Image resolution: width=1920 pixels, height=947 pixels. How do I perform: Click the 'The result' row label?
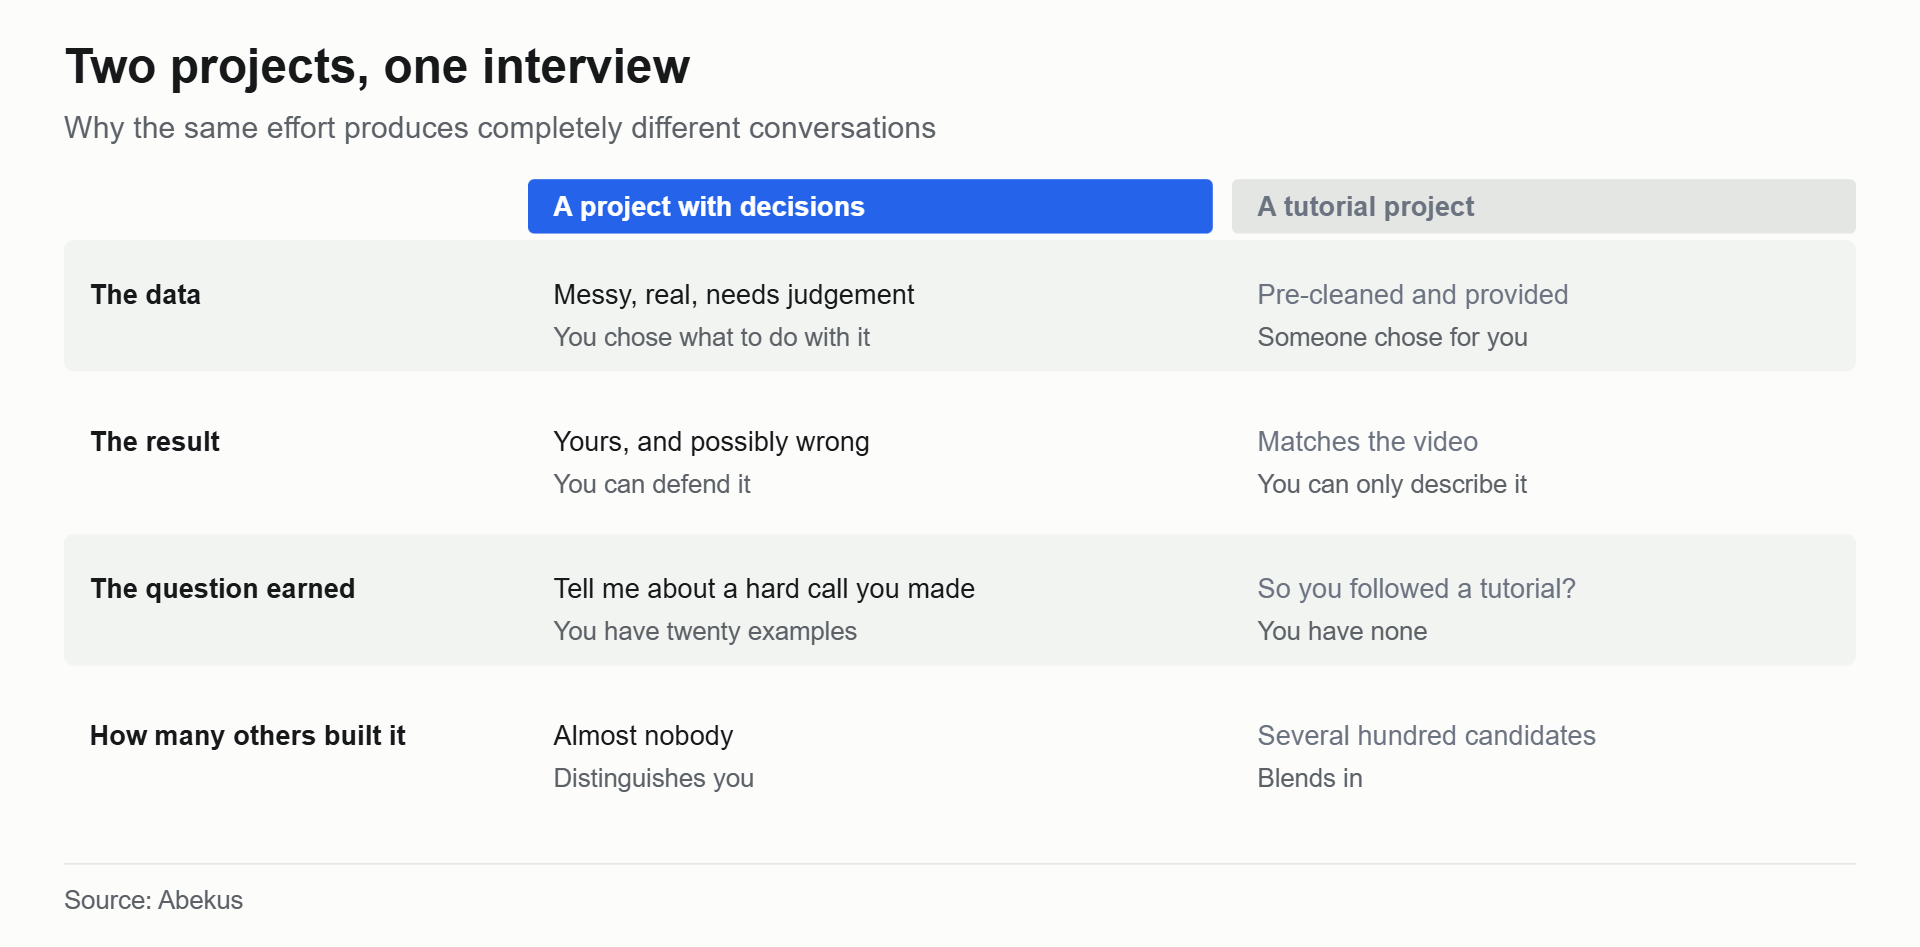[x=155, y=442]
